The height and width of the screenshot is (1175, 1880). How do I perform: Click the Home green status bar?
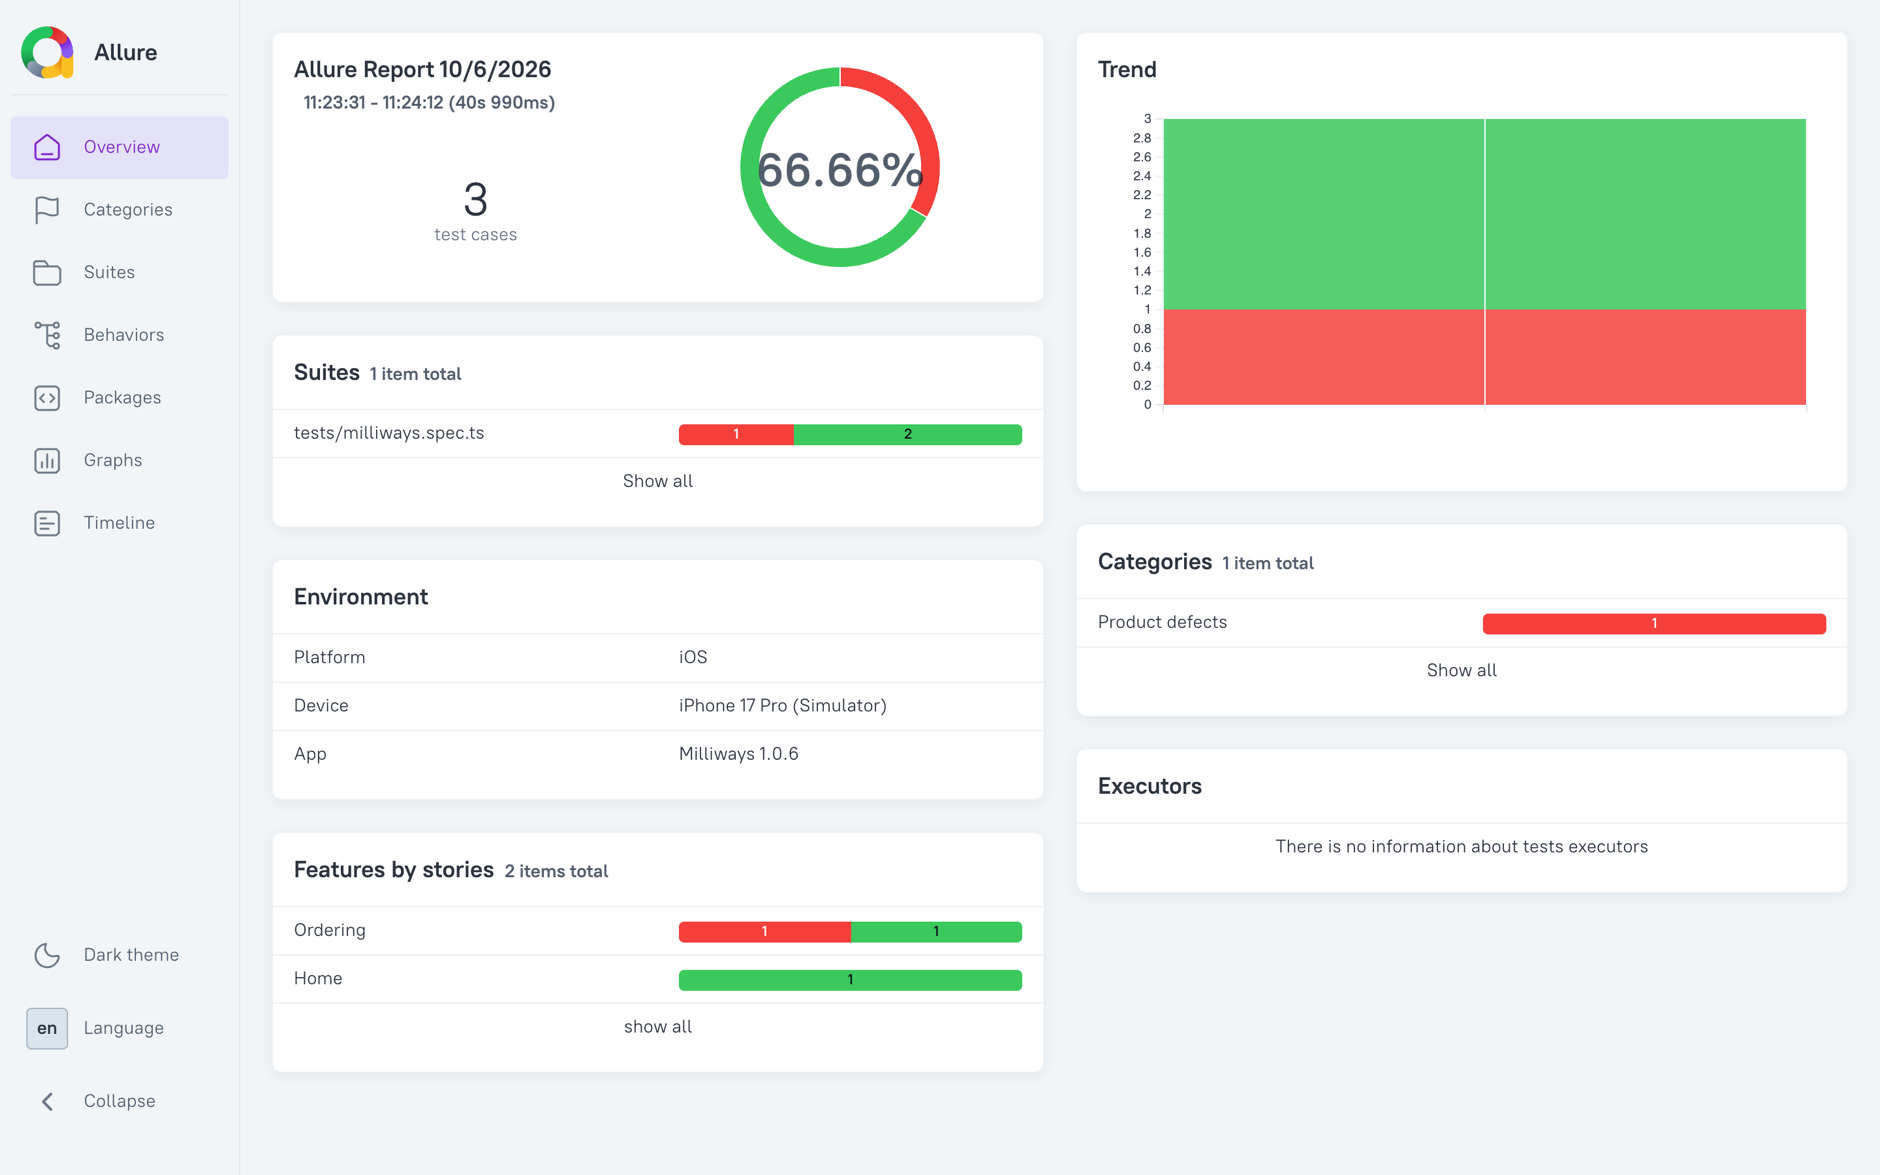click(x=850, y=980)
